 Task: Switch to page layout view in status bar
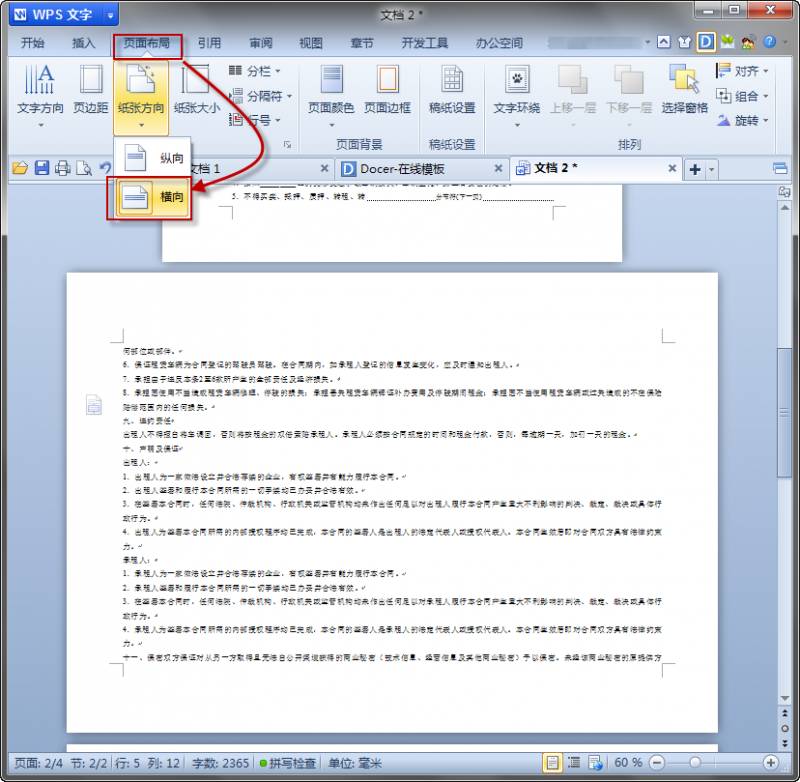(552, 763)
